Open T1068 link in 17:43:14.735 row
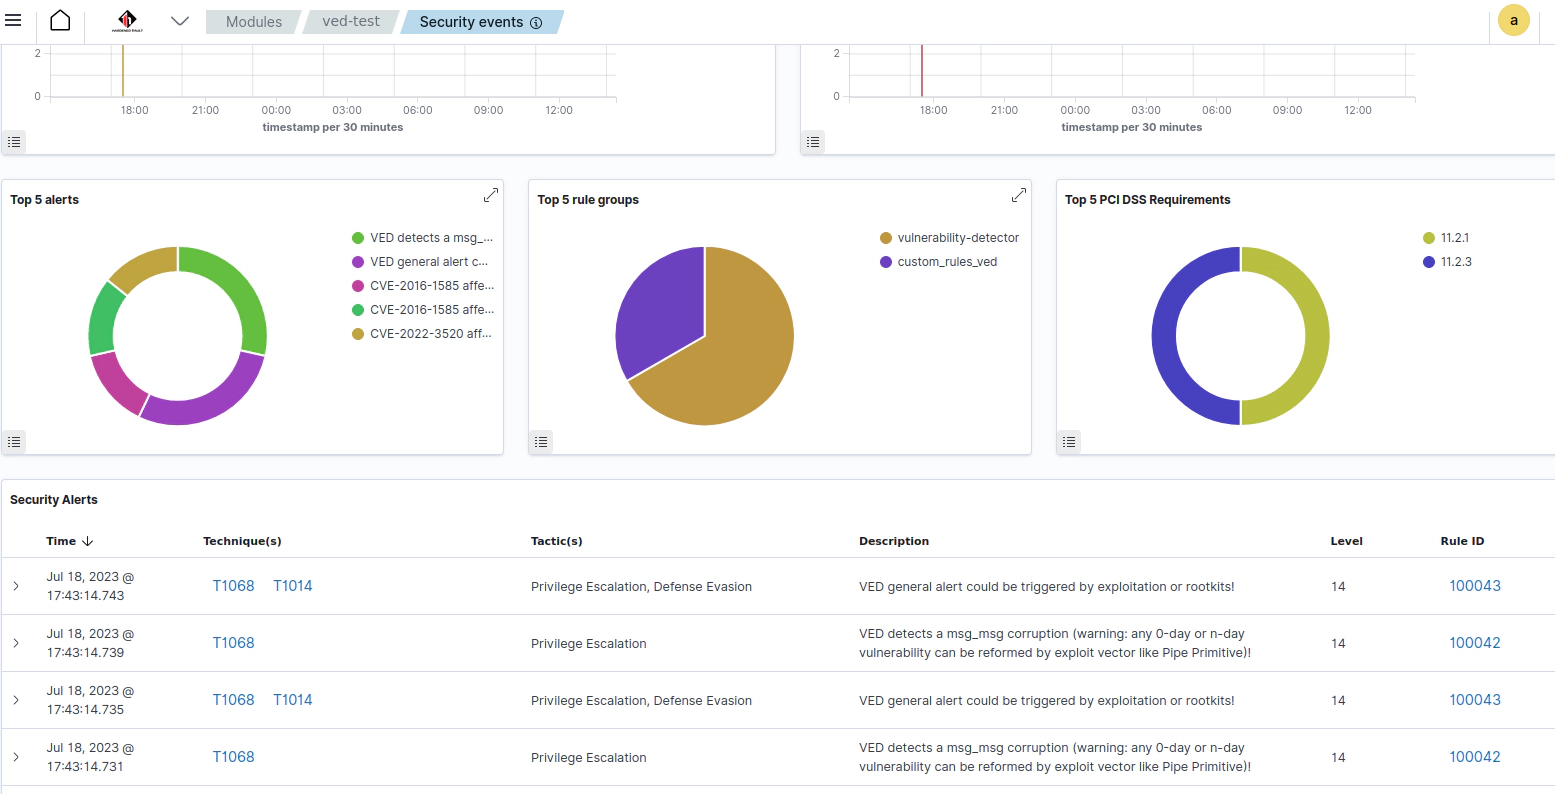Viewport: 1555px width, 794px height. [x=233, y=700]
